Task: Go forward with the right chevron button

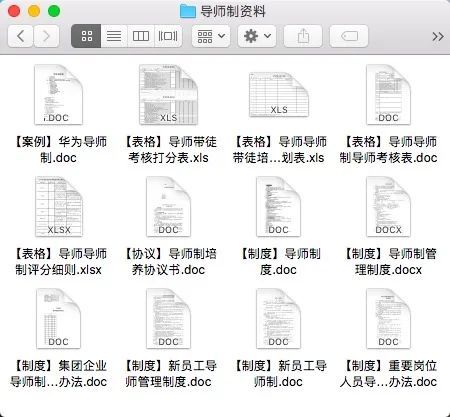Action: pyautogui.click(x=46, y=36)
